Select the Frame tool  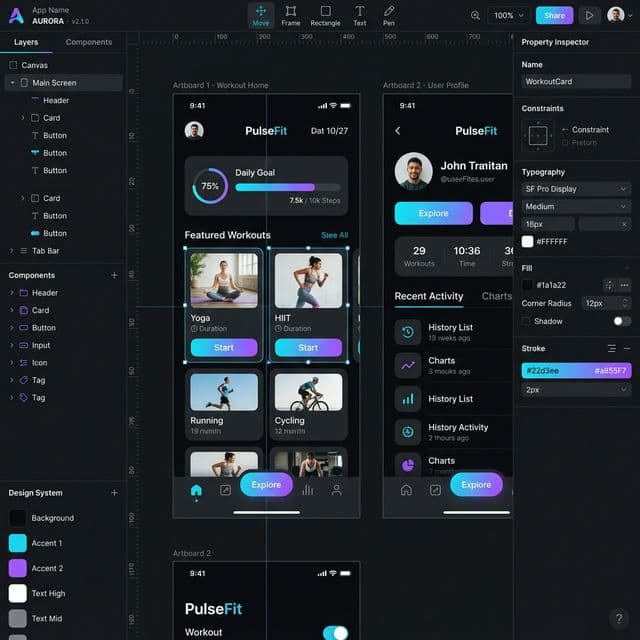[x=291, y=16]
